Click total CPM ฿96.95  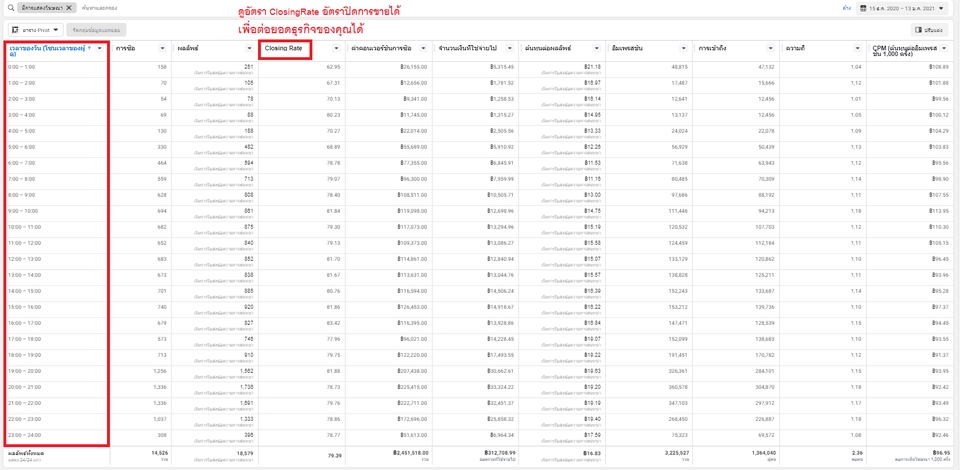pos(942,453)
